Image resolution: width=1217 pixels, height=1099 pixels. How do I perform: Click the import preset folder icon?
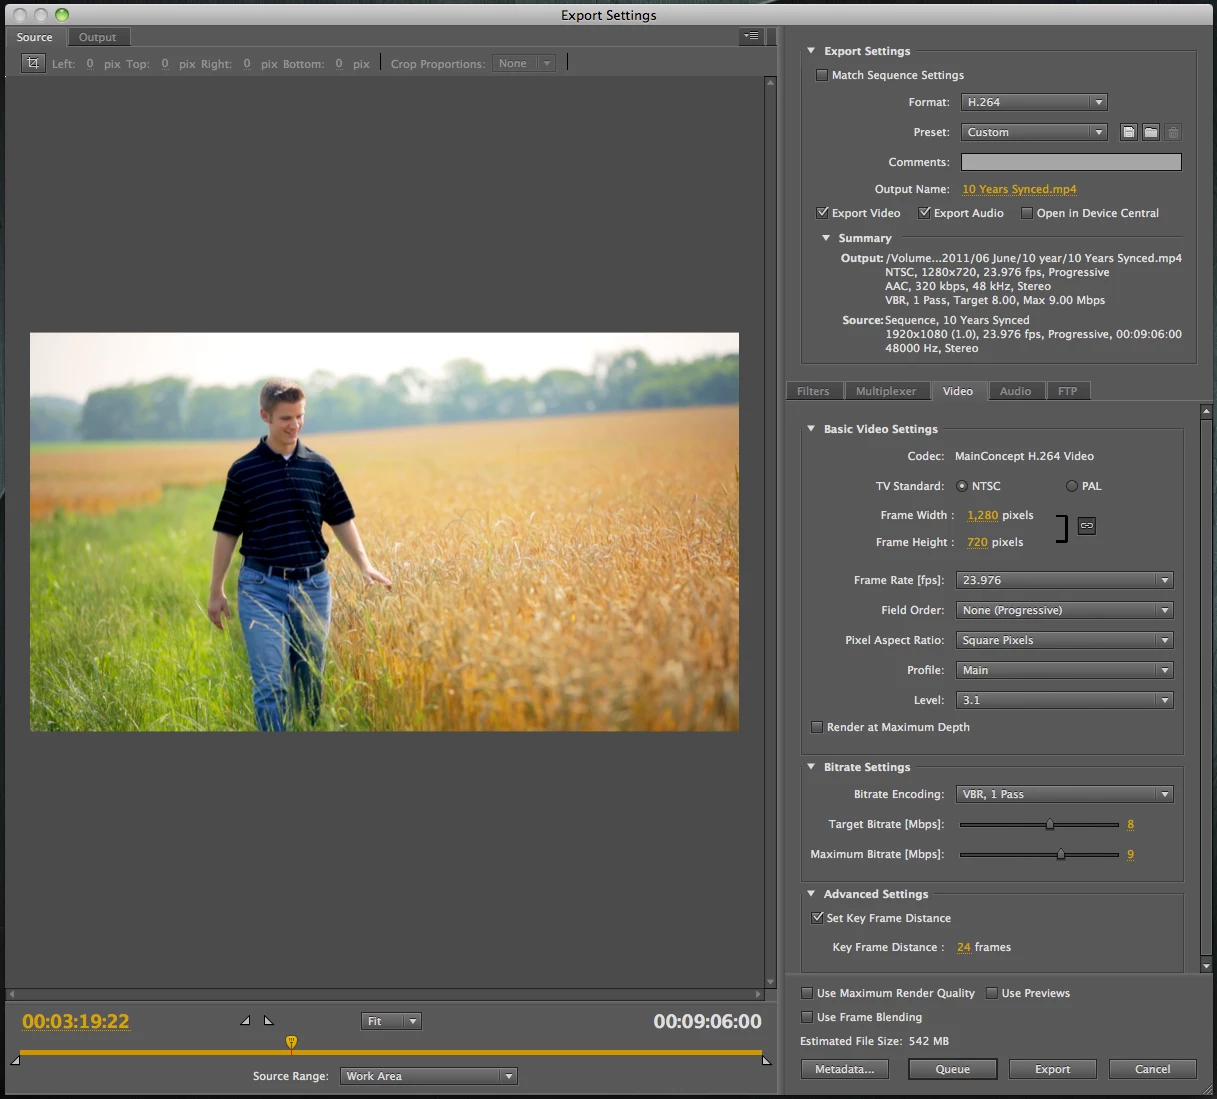pos(1151,132)
